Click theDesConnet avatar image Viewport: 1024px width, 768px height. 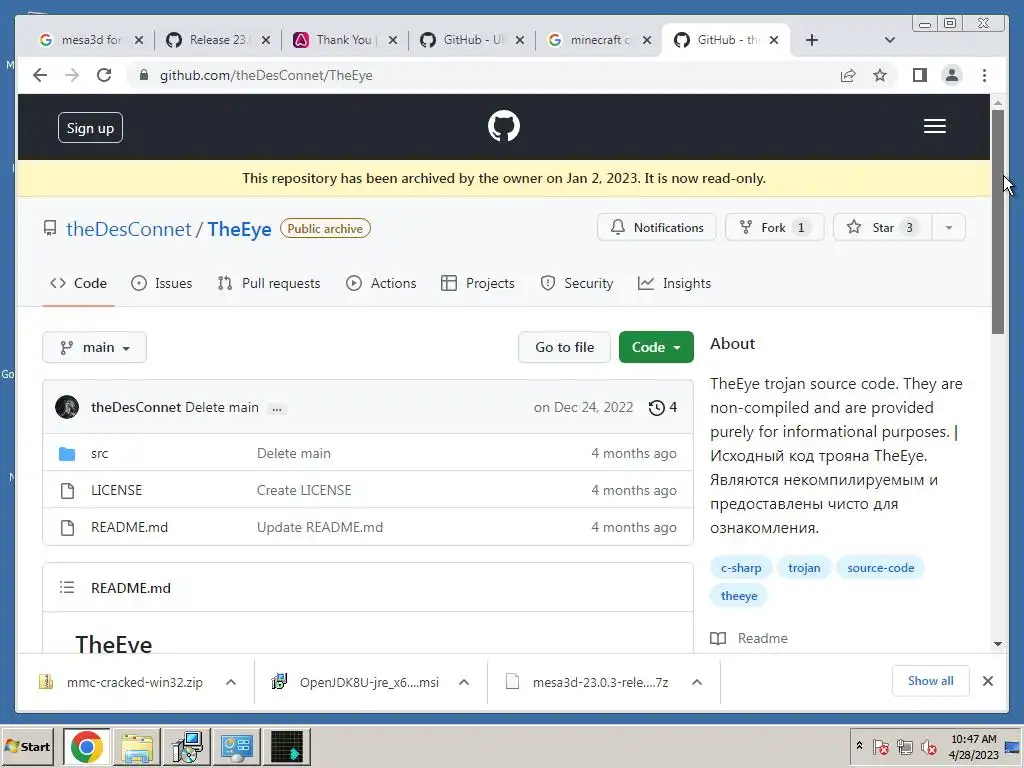click(67, 407)
